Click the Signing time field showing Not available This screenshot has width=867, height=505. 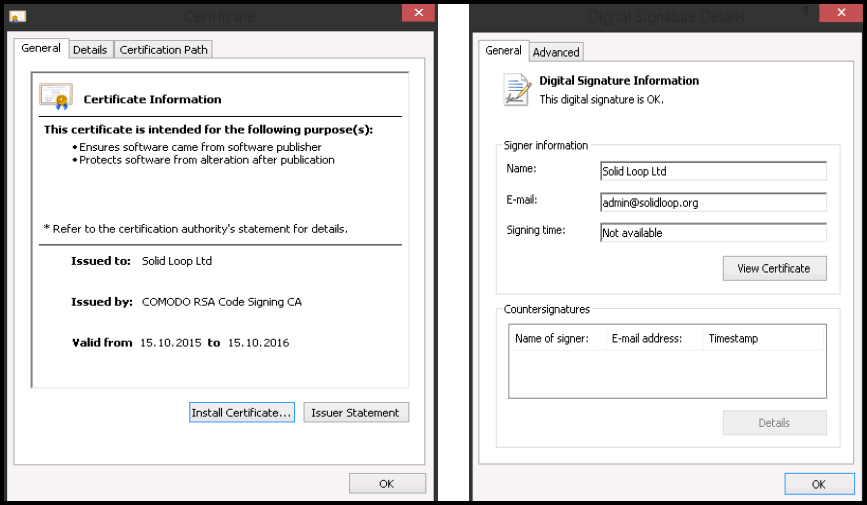[713, 232]
